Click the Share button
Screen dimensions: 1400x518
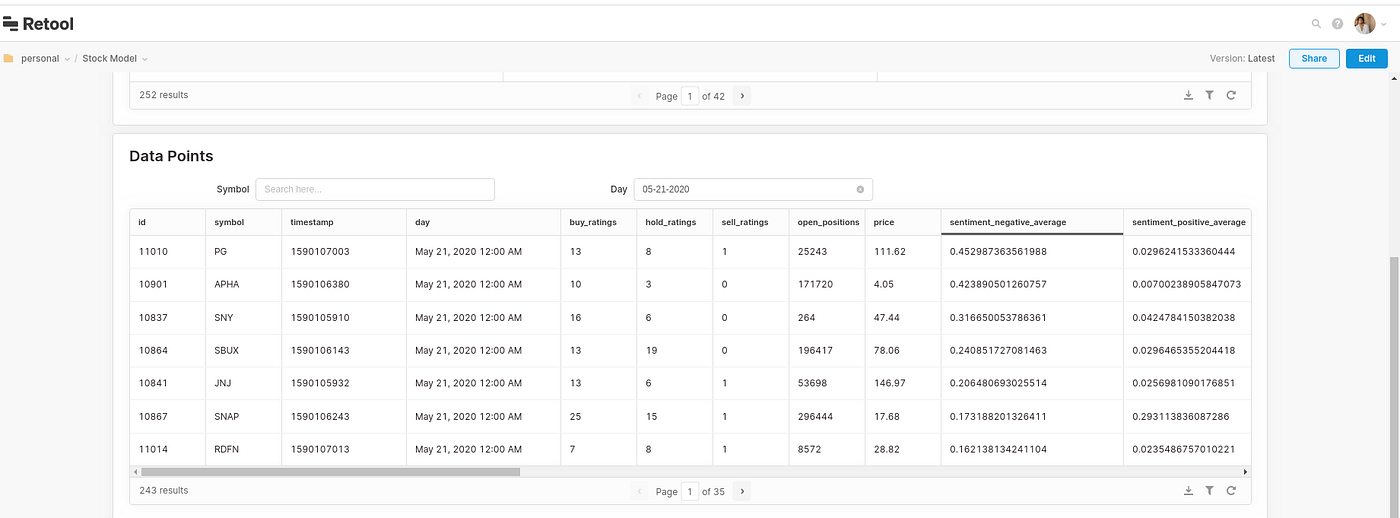click(1314, 58)
